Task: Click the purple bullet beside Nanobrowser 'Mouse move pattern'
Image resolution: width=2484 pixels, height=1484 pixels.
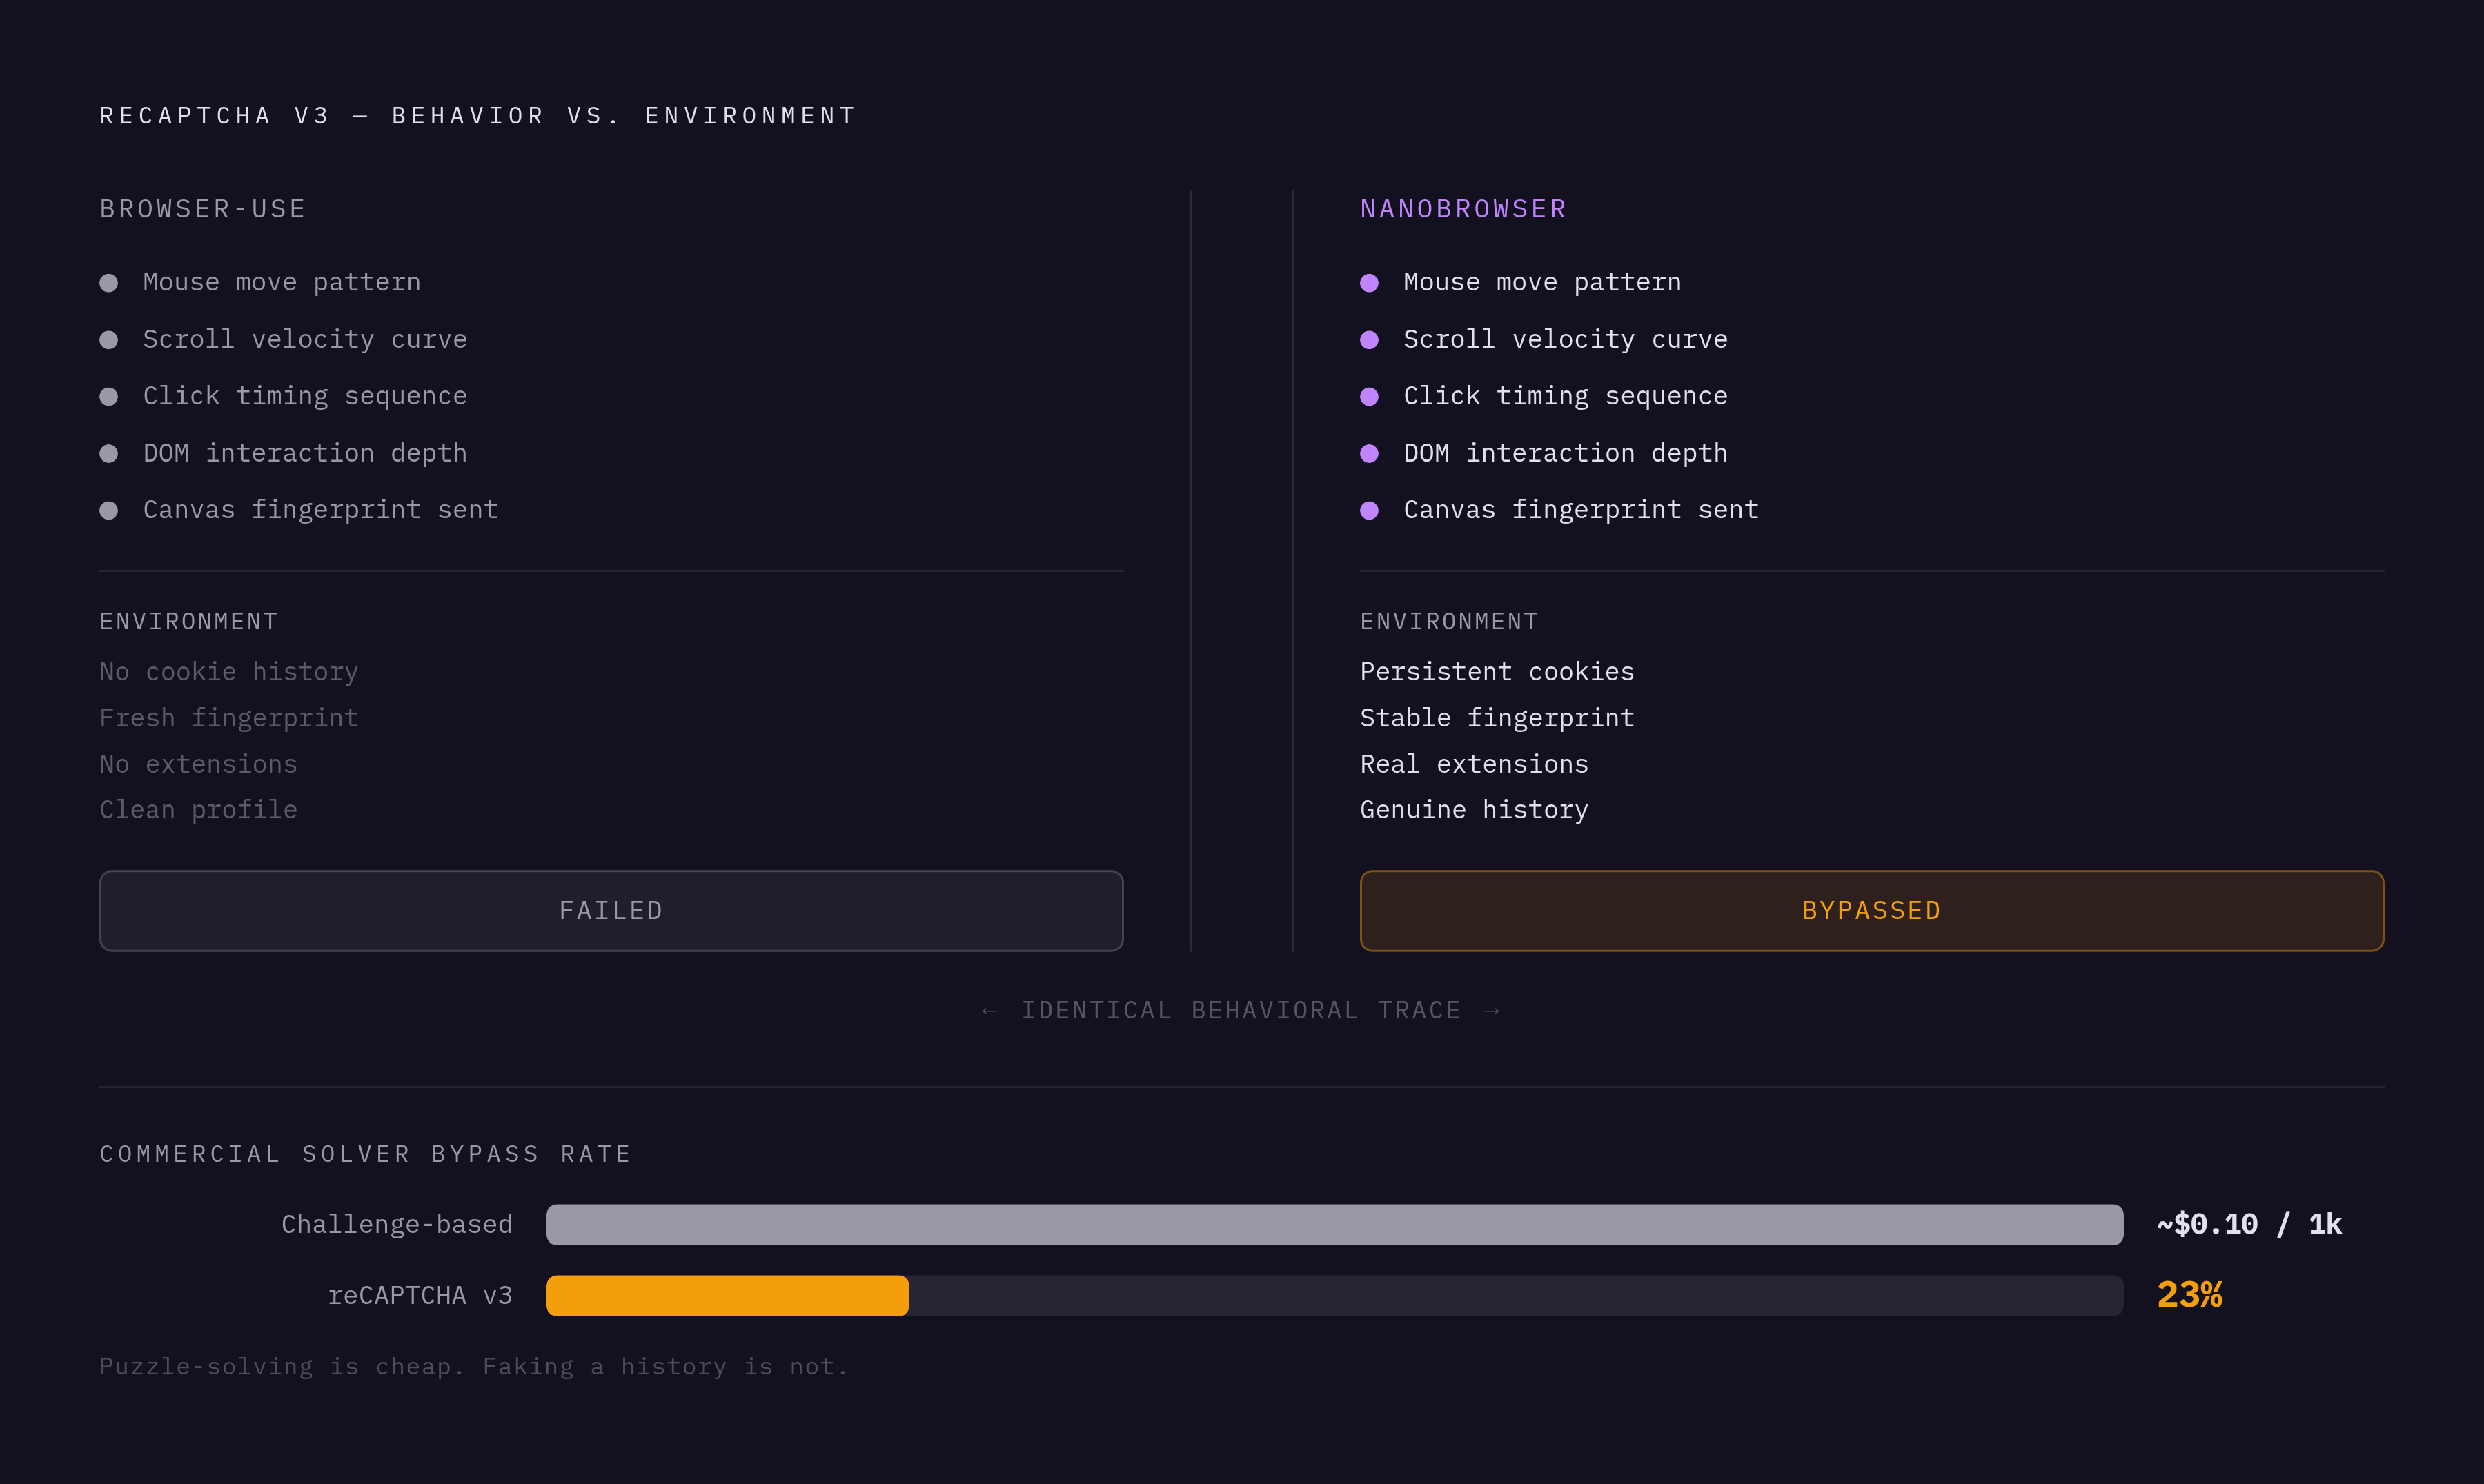Action: [1369, 283]
